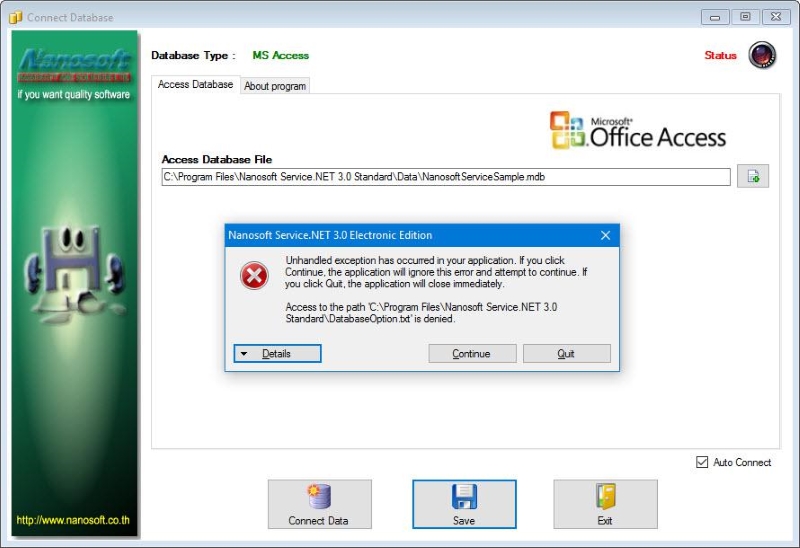This screenshot has width=800, height=548.
Task: Click the red error icon in dialog
Action: coord(254,276)
